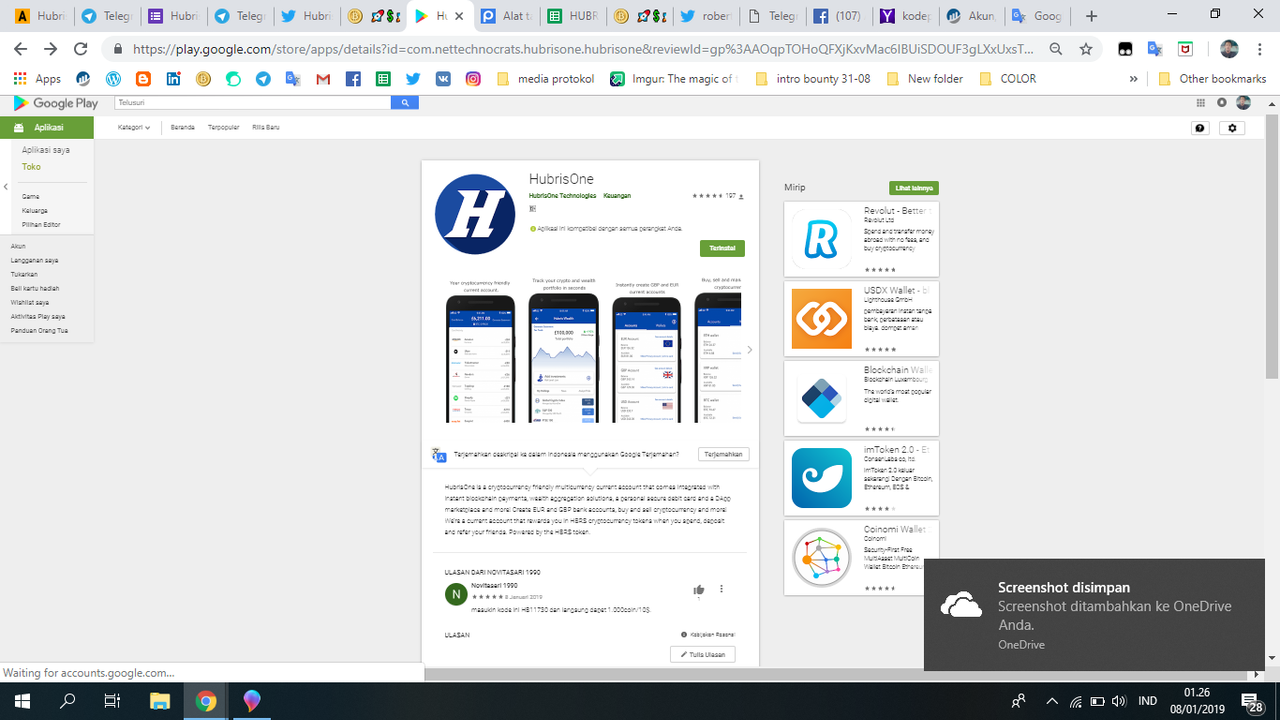Click the browser address bar URL
Viewport: 1280px width, 720px height.
584,49
